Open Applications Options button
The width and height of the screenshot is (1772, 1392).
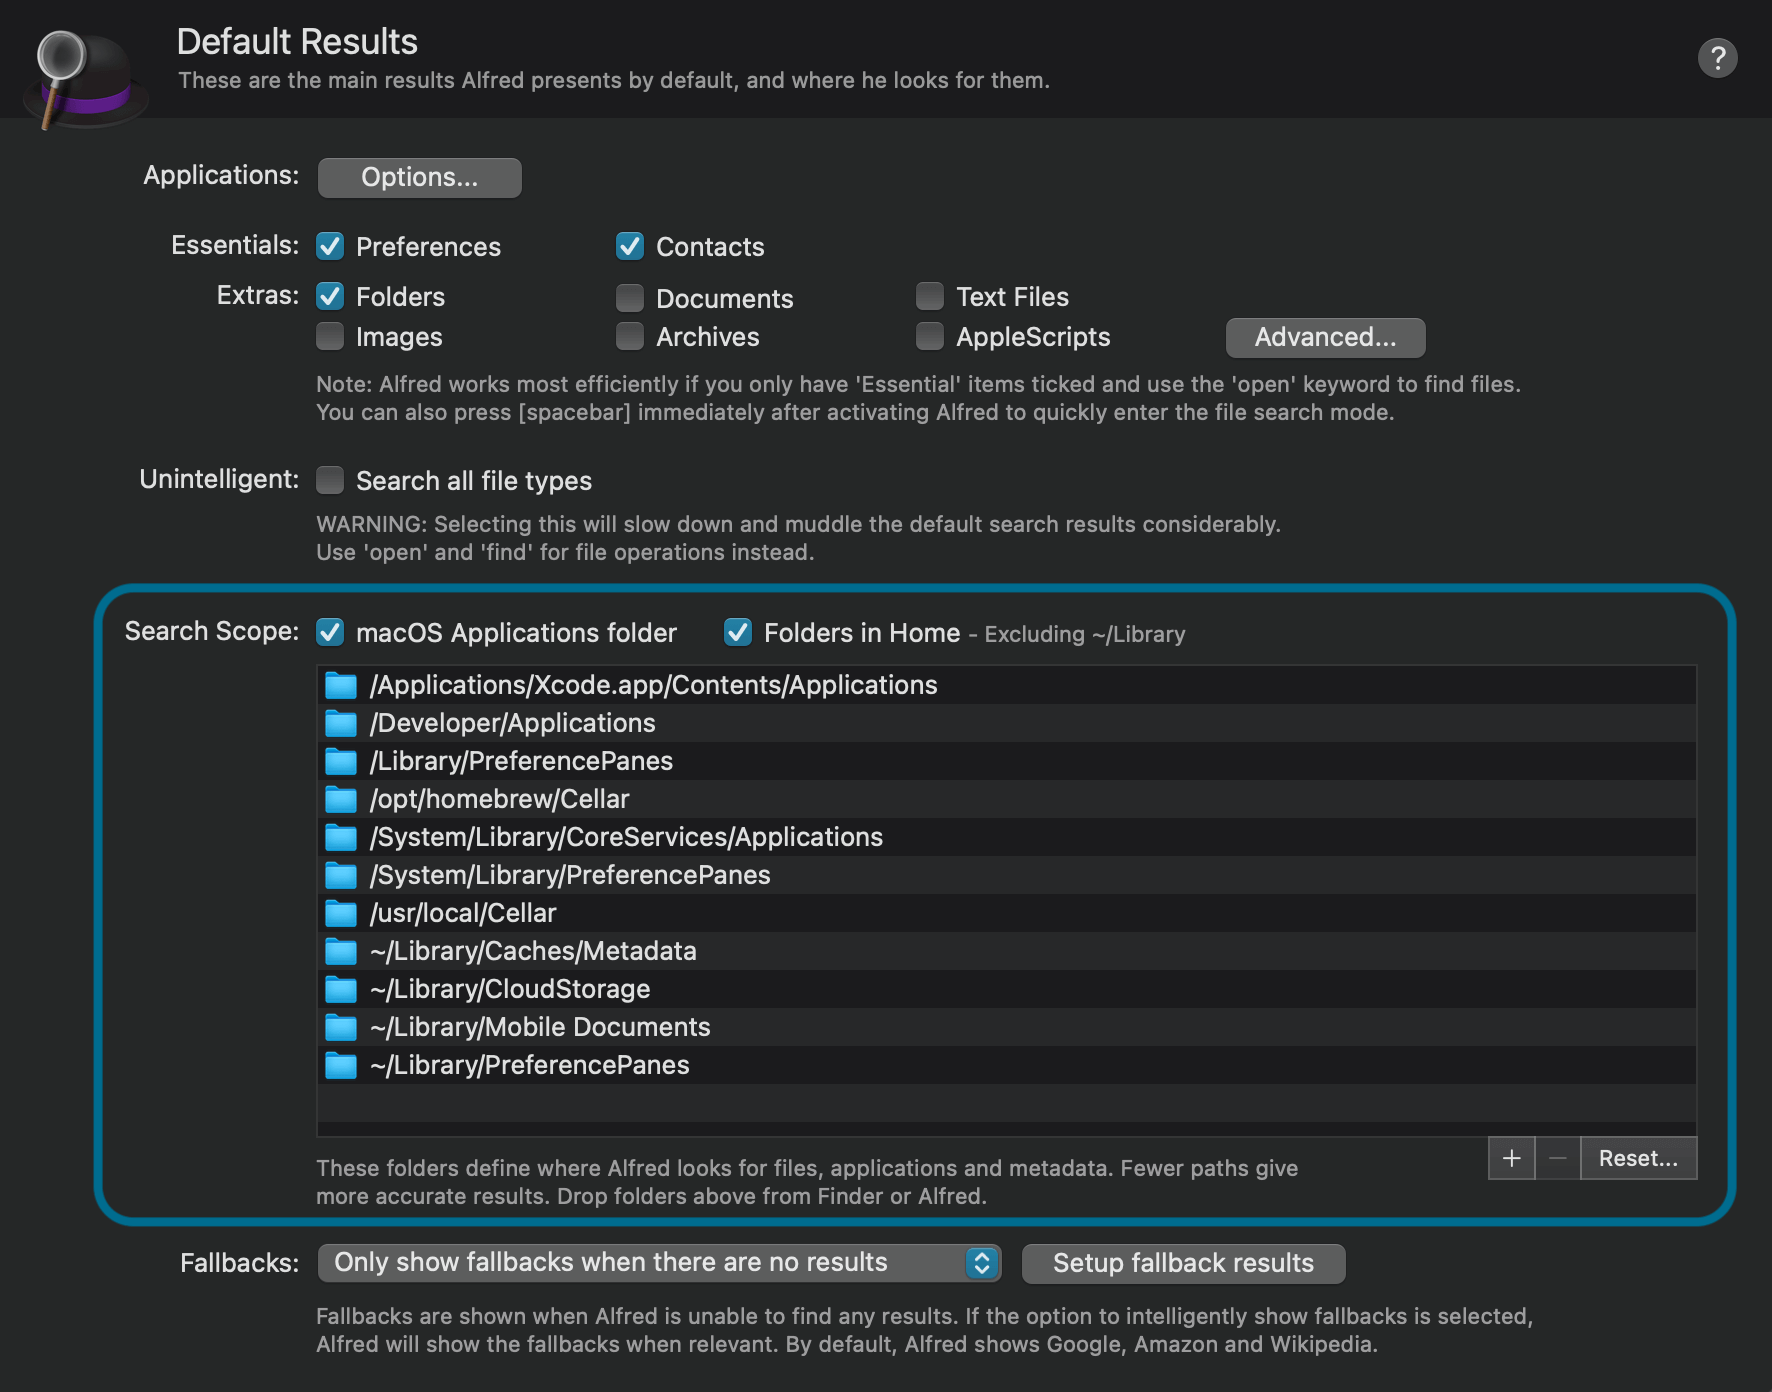[x=419, y=177]
